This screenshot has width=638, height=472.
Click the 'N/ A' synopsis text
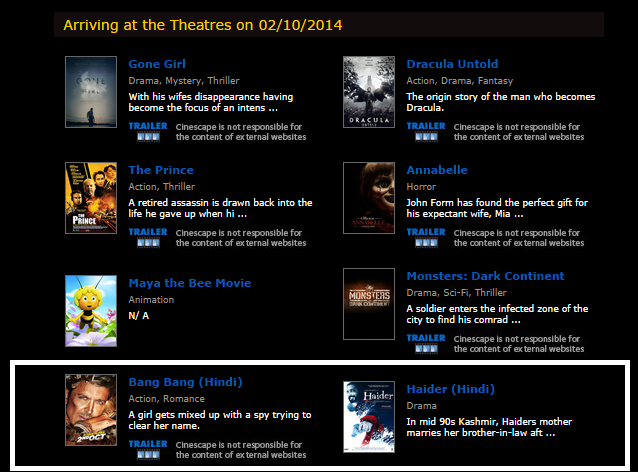click(138, 316)
